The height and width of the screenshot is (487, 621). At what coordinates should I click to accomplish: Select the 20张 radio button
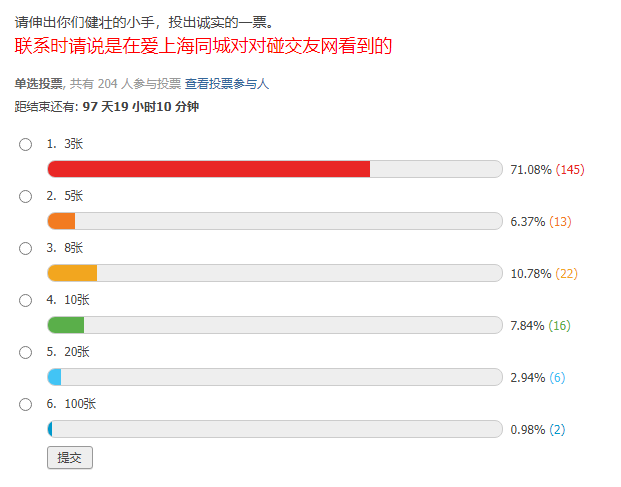coord(25,352)
